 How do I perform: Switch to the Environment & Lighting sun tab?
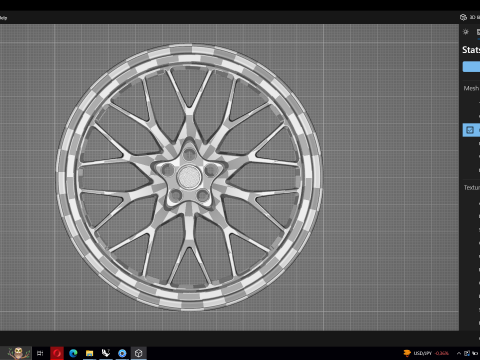point(466,32)
